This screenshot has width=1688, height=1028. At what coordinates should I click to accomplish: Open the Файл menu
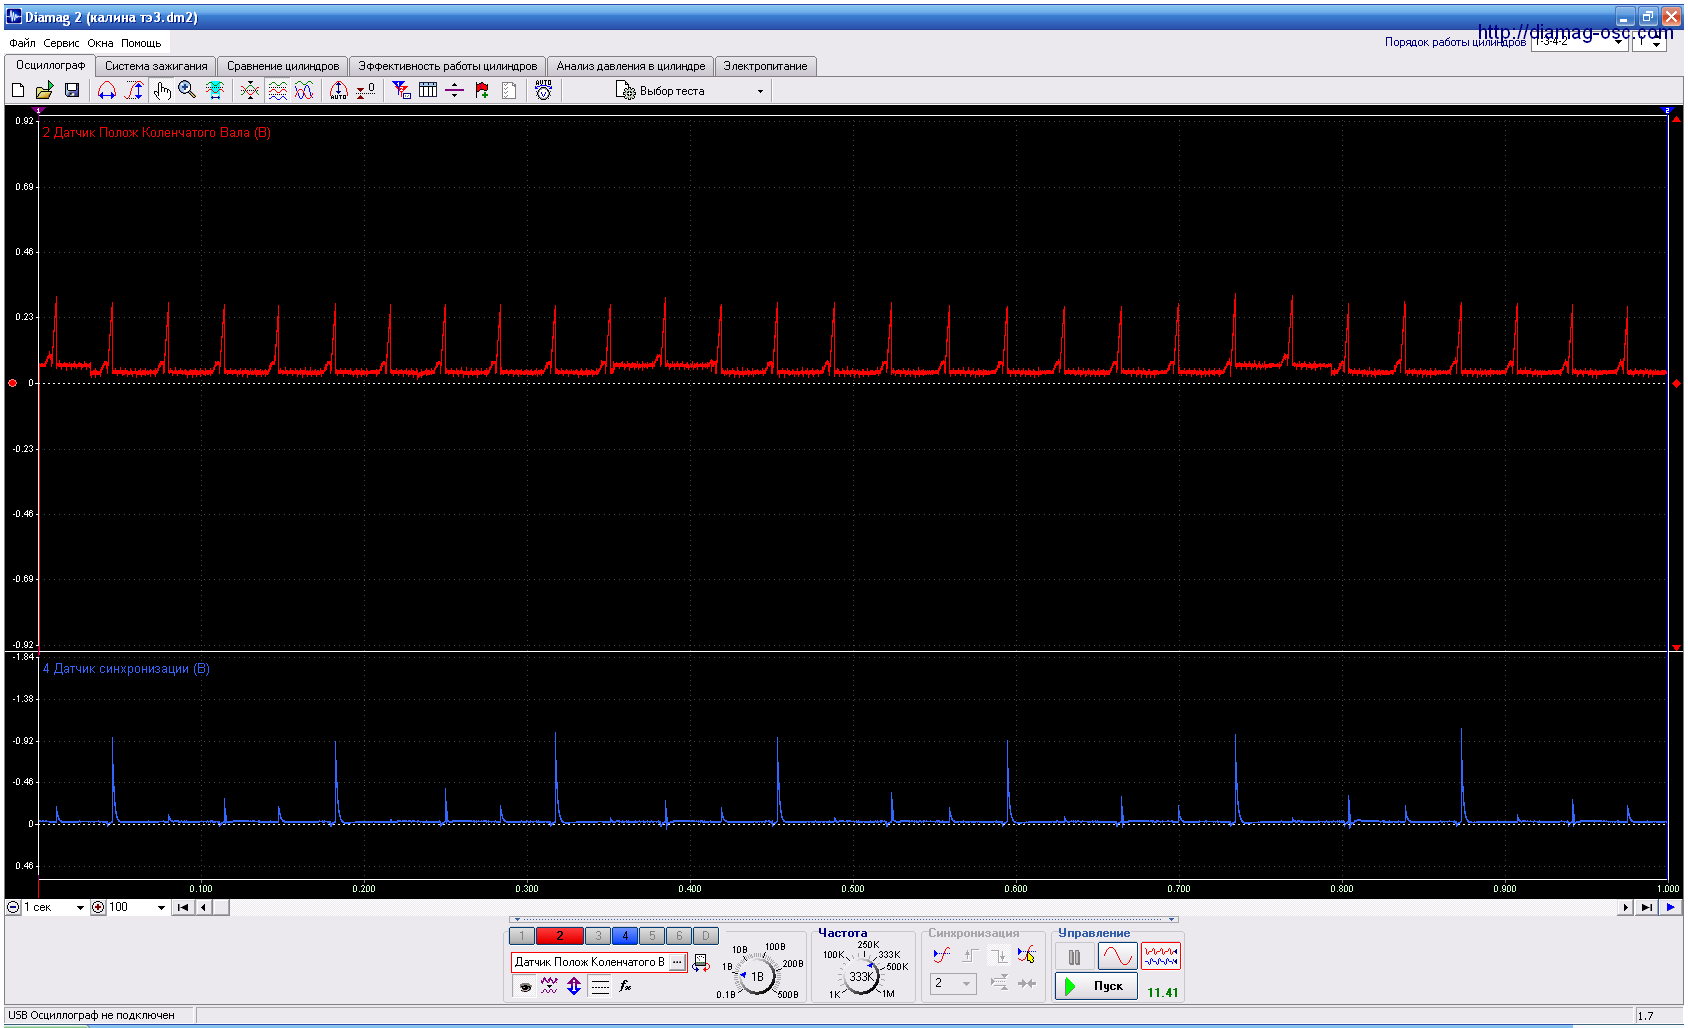[x=22, y=43]
